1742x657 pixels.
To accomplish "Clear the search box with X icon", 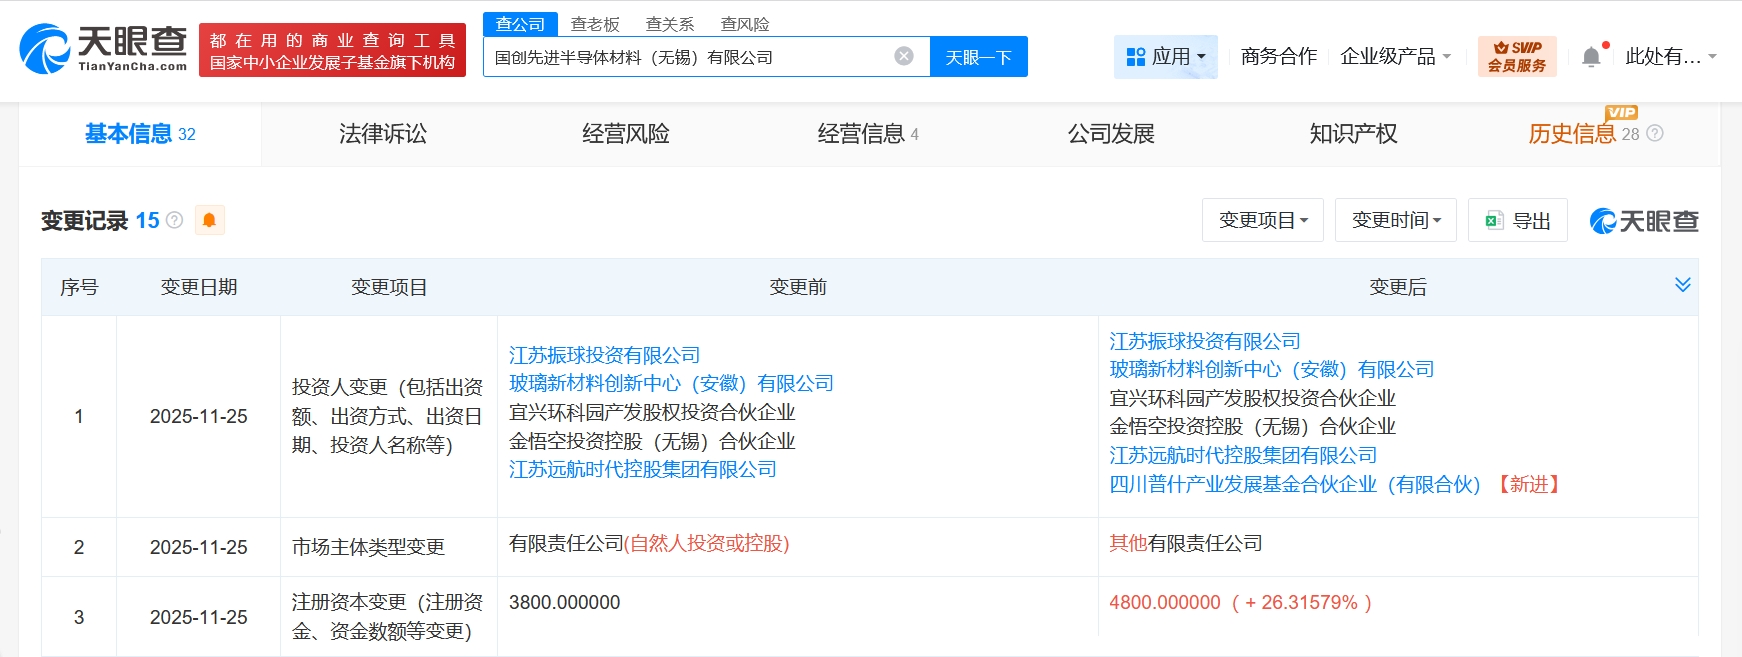I will pos(904,56).
